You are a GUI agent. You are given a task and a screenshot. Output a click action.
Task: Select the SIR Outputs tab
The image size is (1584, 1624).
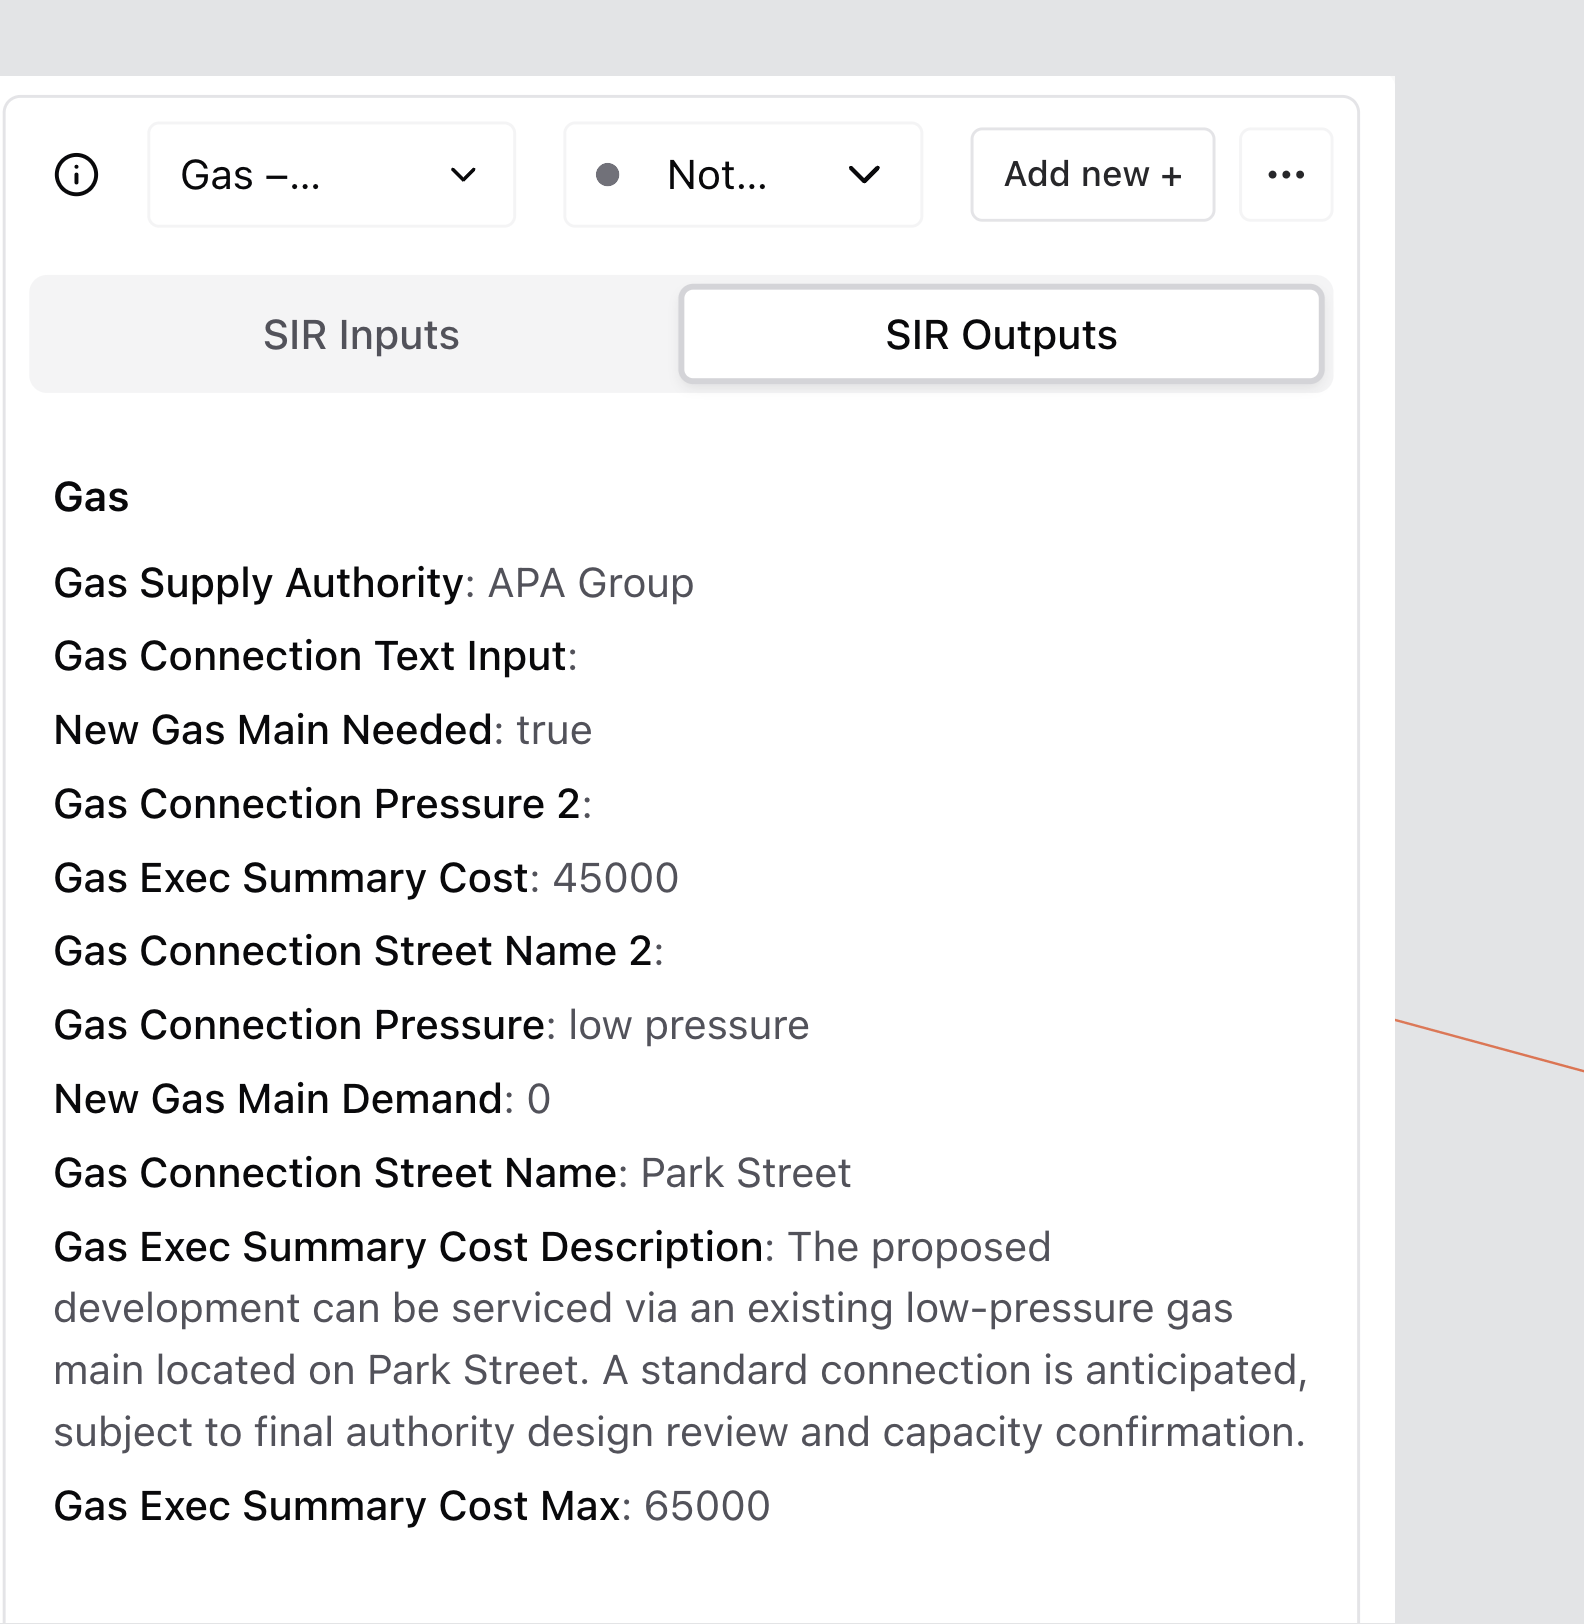(x=1000, y=335)
